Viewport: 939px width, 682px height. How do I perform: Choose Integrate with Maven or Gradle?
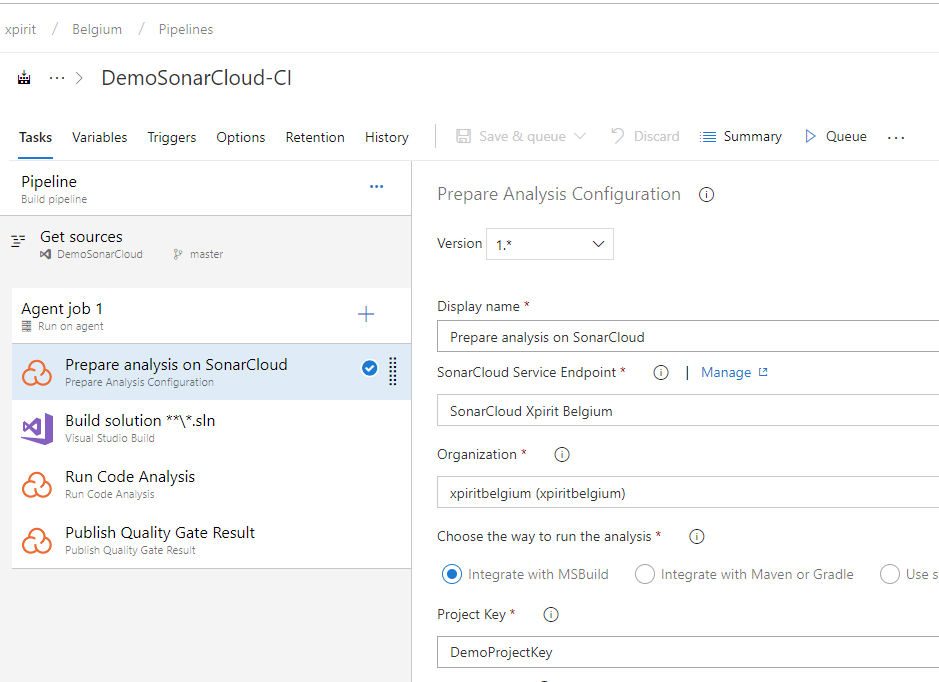pyautogui.click(x=645, y=574)
